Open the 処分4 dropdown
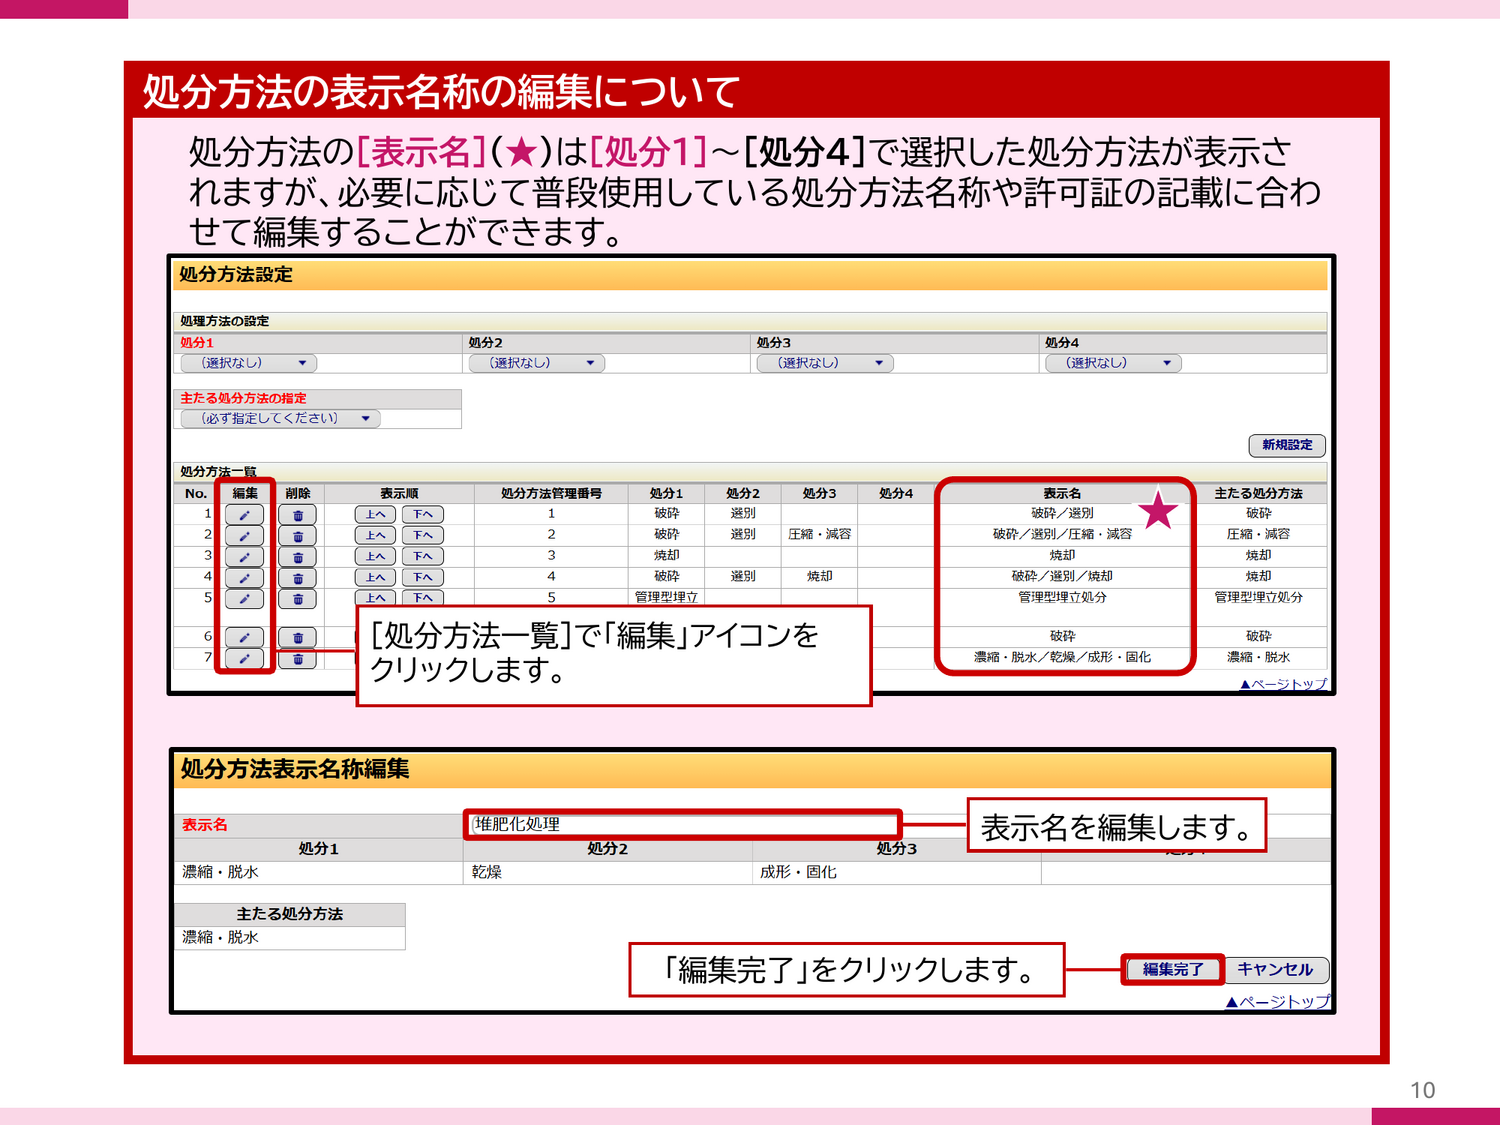This screenshot has height=1125, width=1500. click(x=1113, y=363)
